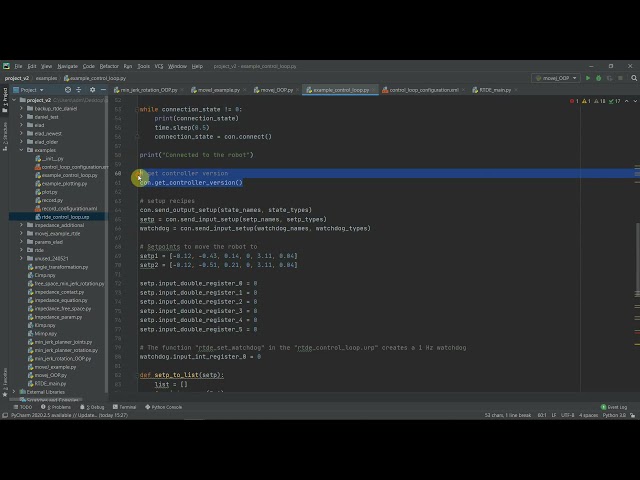This screenshot has width=640, height=480.
Task: Click the 4 spaces indent status
Action: (x=588, y=416)
